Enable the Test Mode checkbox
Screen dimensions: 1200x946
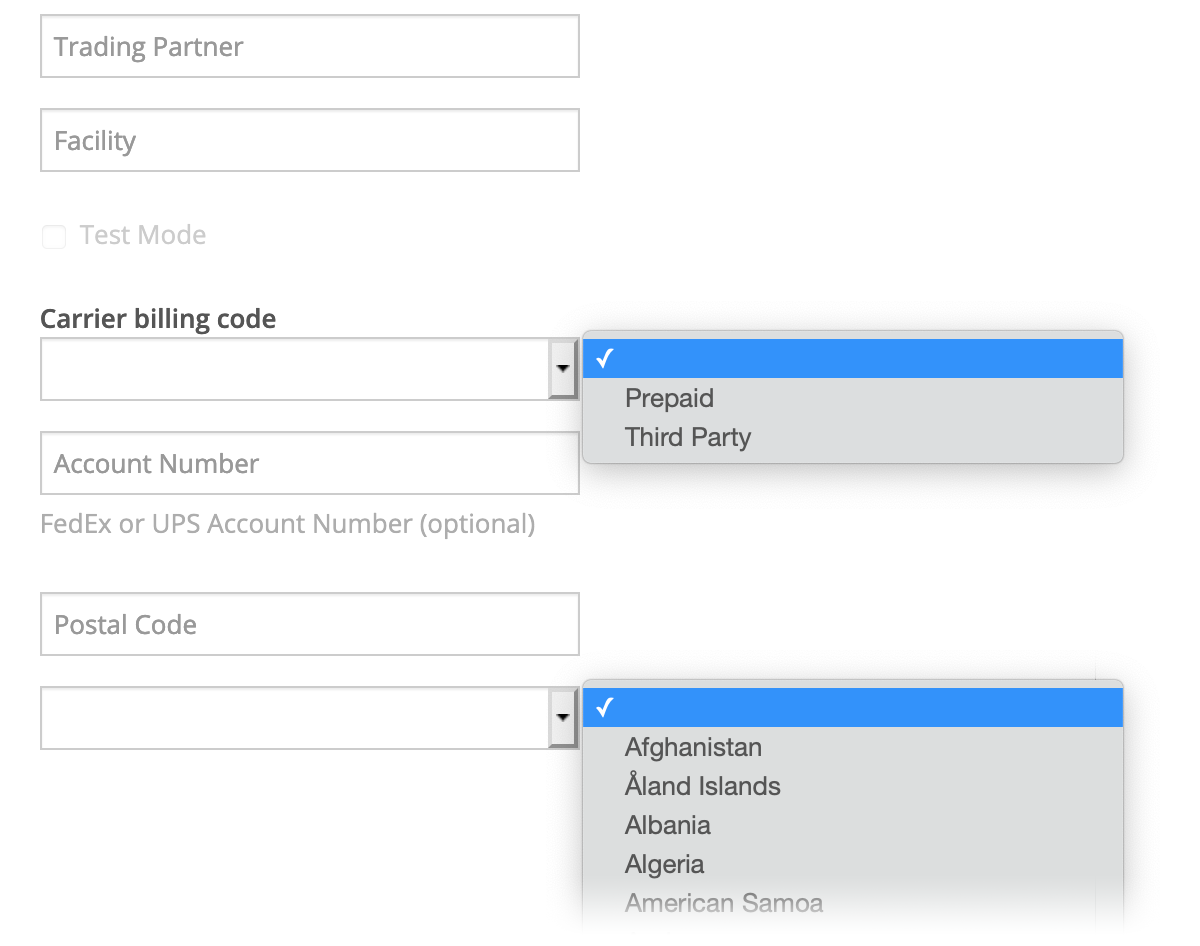click(54, 237)
